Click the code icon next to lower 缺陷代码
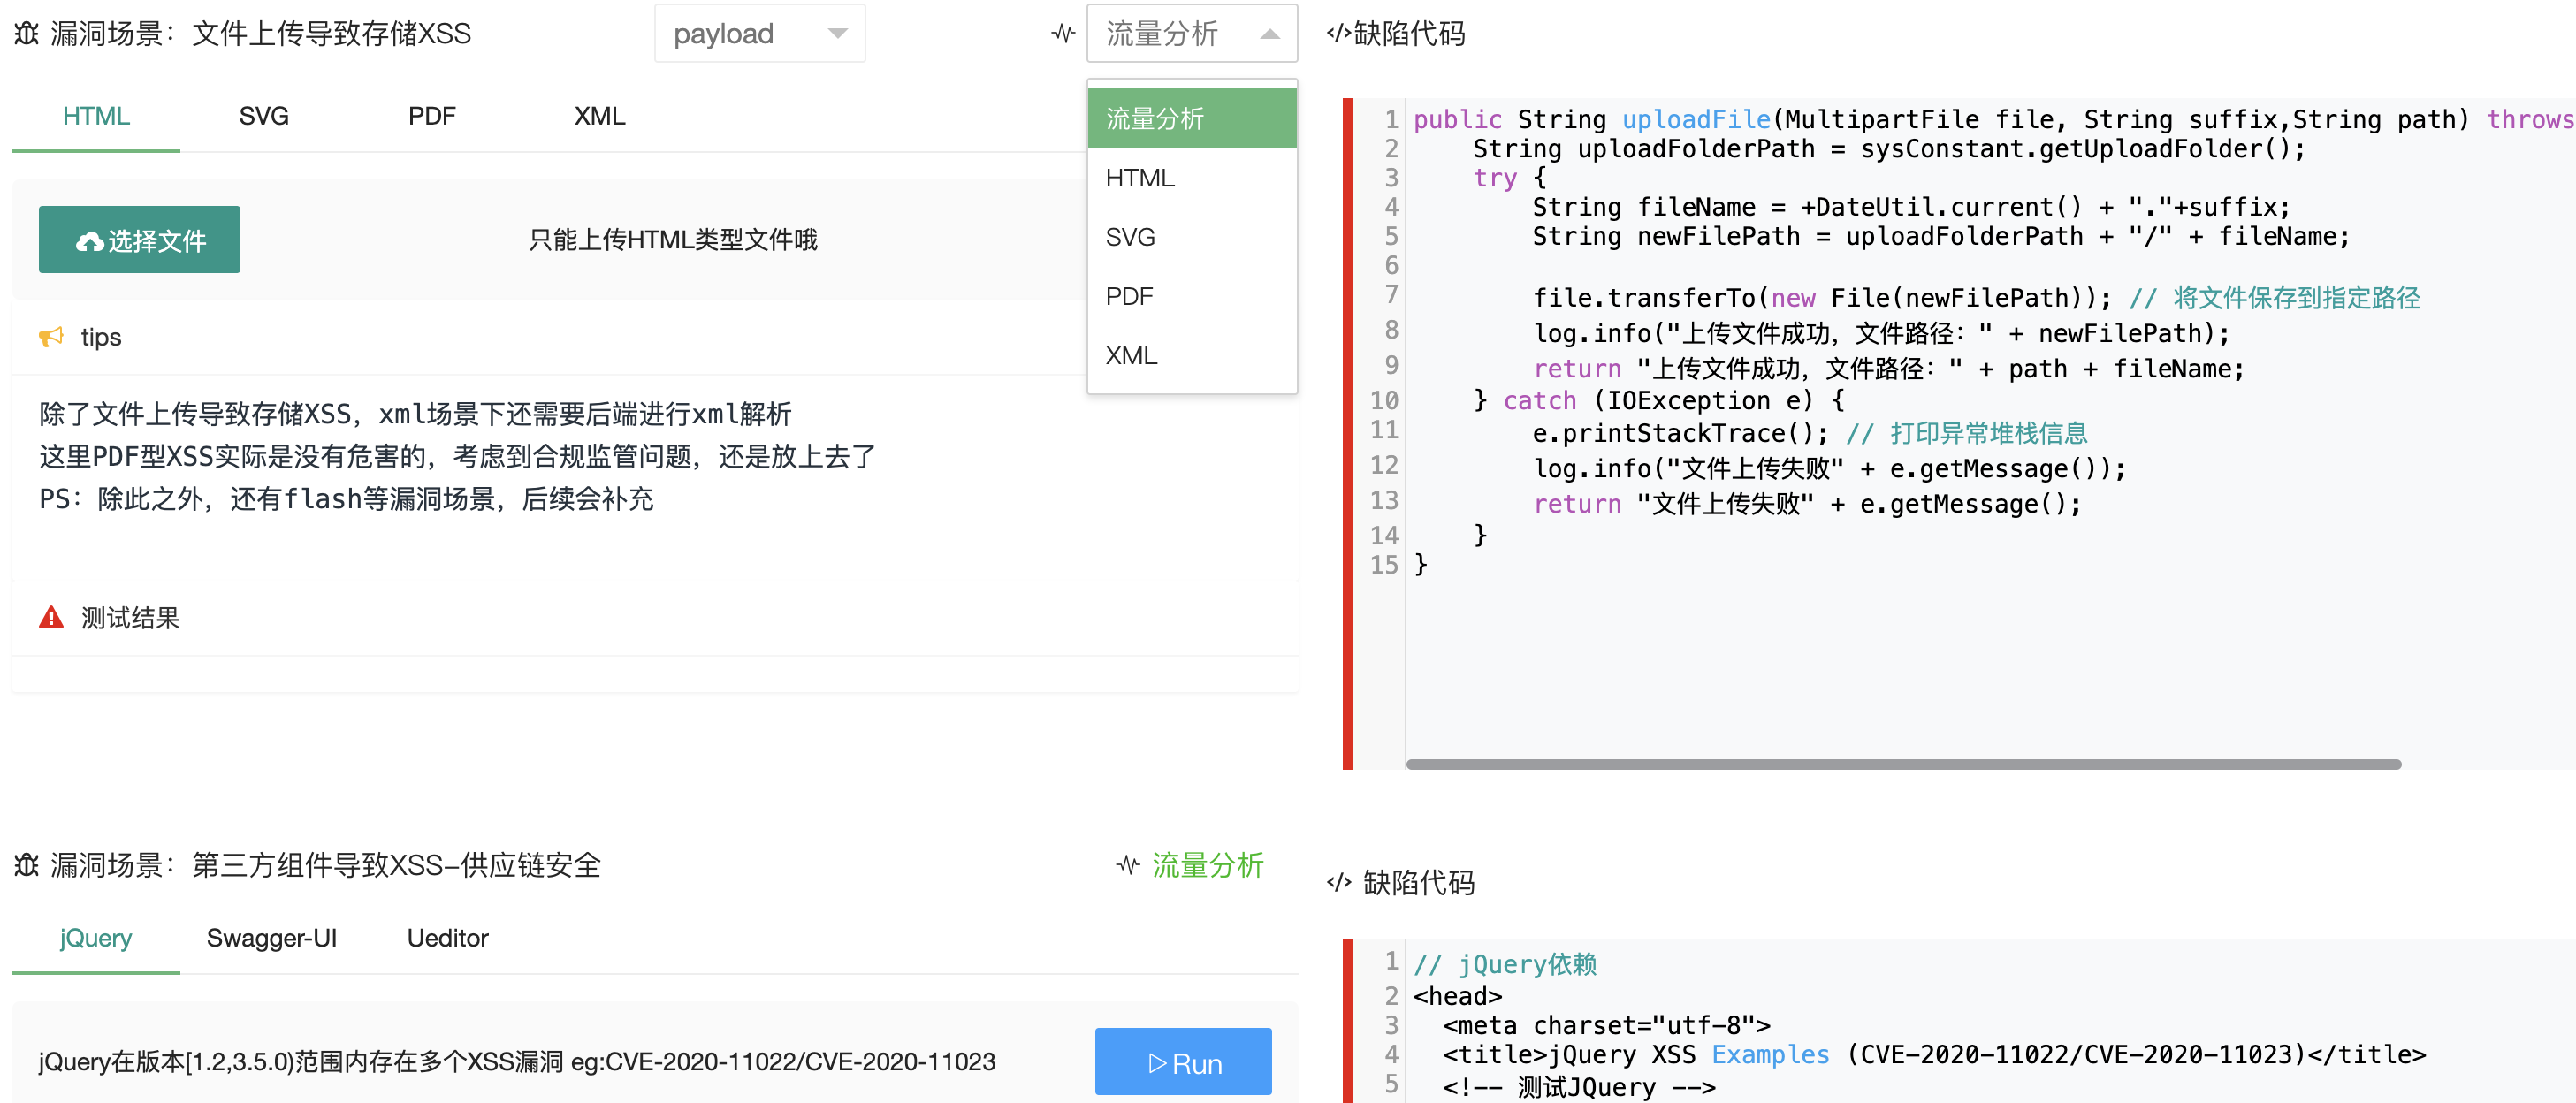This screenshot has width=2576, height=1103. (1338, 883)
